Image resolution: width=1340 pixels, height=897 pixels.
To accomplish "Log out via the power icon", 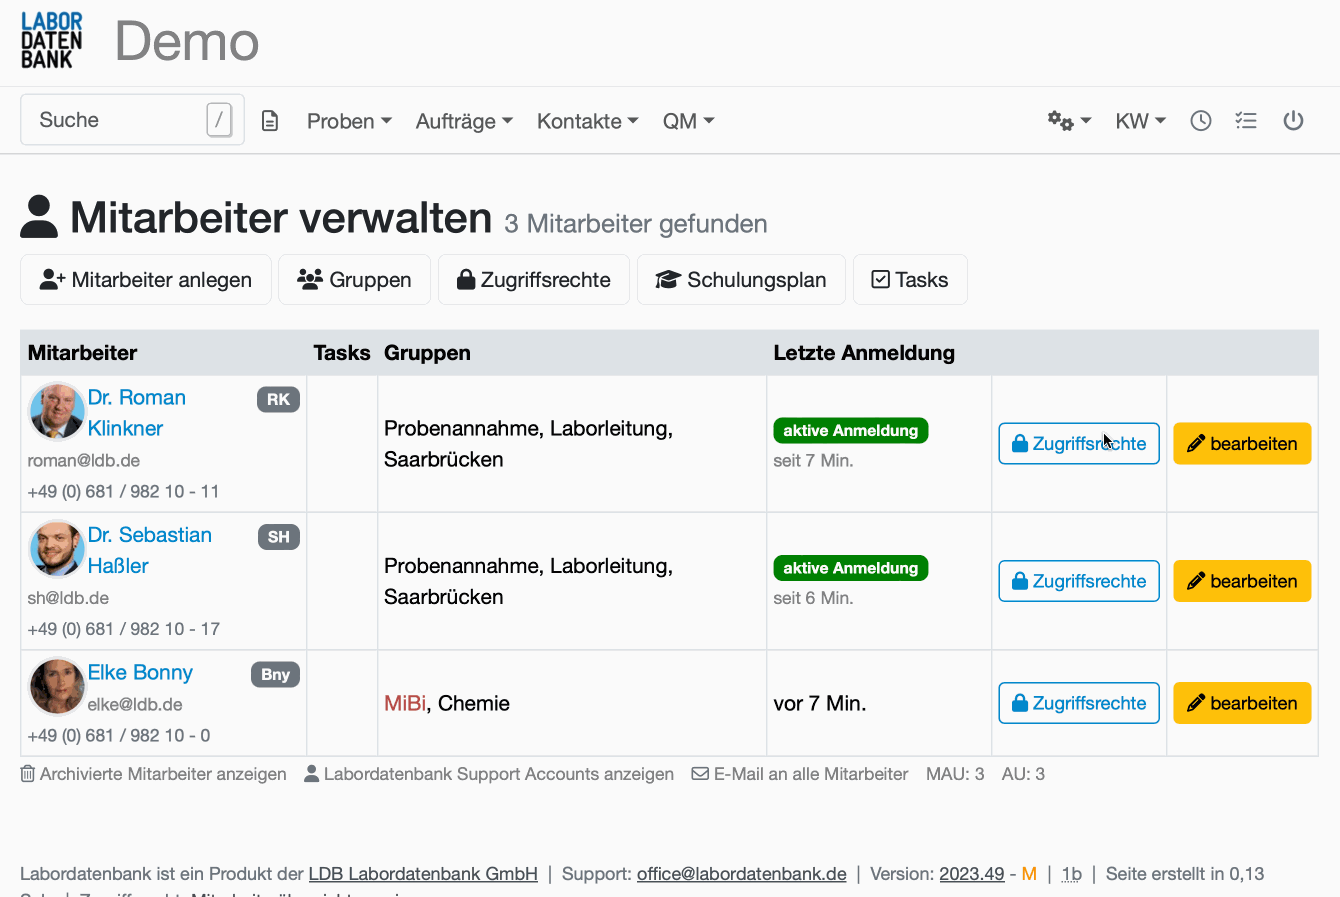I will (1293, 120).
